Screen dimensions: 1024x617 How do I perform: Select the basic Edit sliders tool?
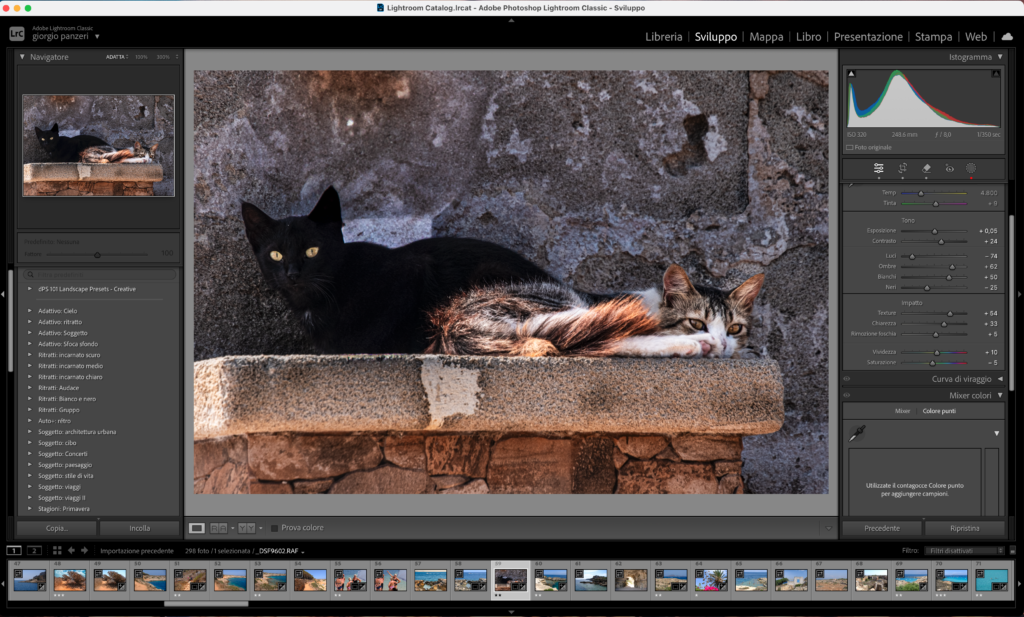click(879, 169)
